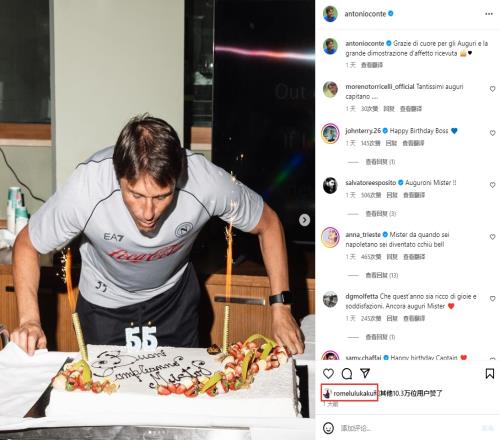
Task: Click the add comment text field
Action: coord(407,428)
